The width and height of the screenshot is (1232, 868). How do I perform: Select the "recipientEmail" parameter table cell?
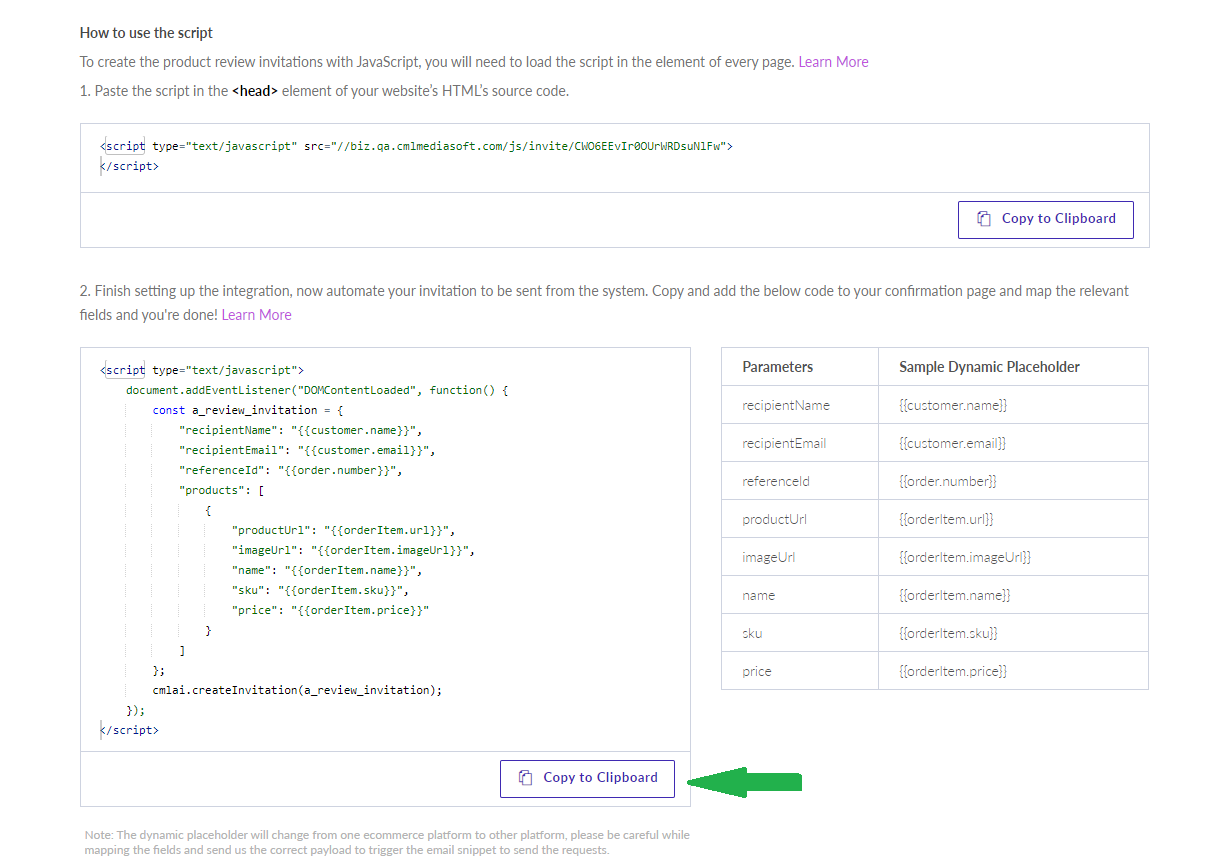point(800,443)
